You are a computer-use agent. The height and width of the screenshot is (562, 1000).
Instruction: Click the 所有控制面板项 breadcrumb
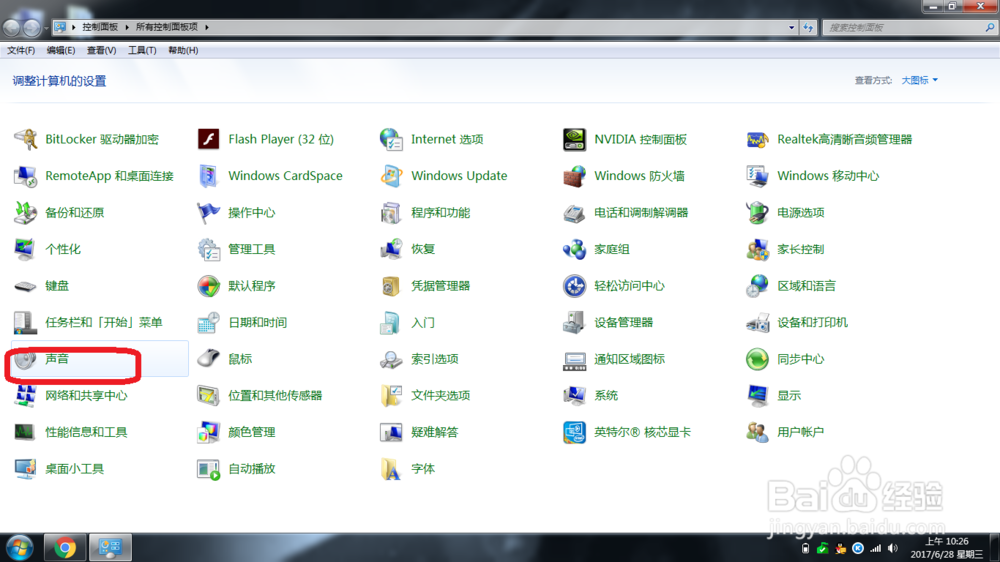(167, 27)
